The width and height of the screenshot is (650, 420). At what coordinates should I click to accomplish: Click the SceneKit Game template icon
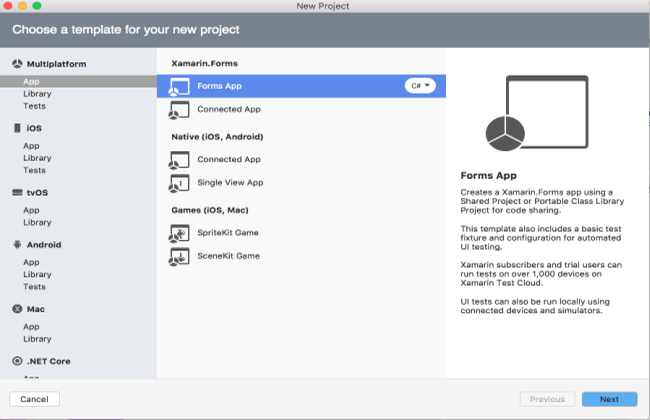pos(179,256)
